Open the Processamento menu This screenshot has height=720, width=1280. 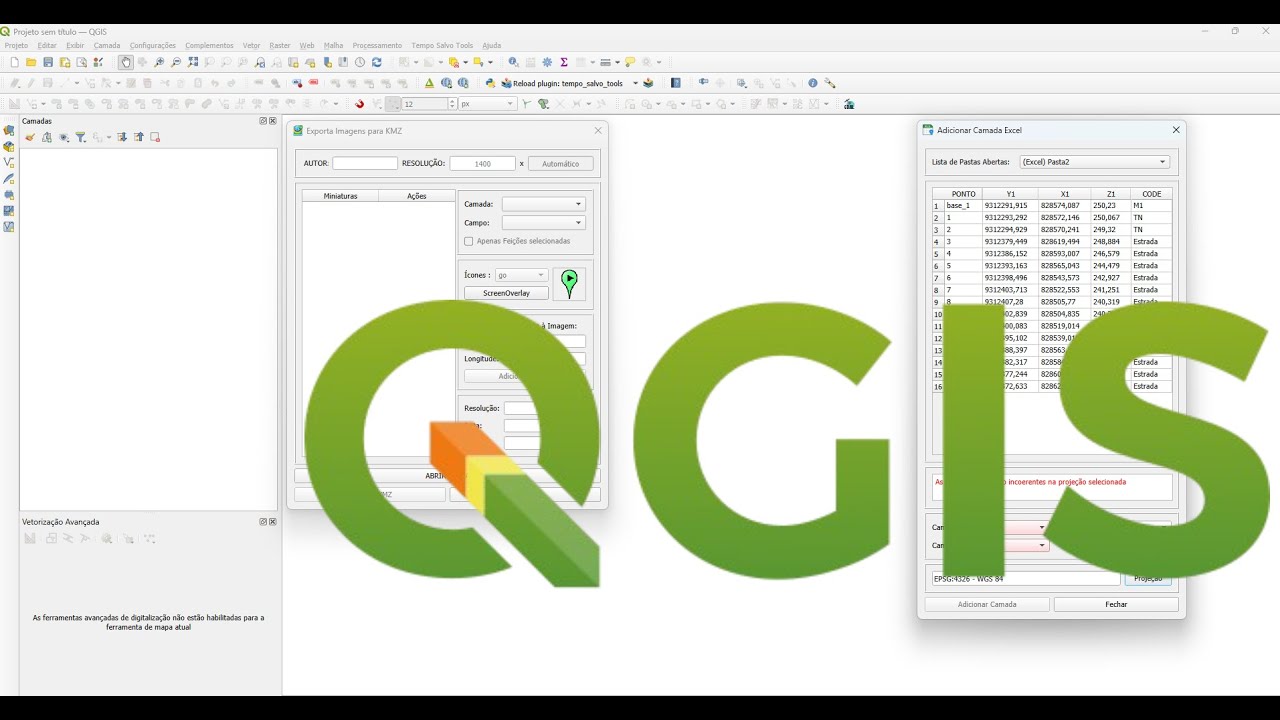pos(377,45)
